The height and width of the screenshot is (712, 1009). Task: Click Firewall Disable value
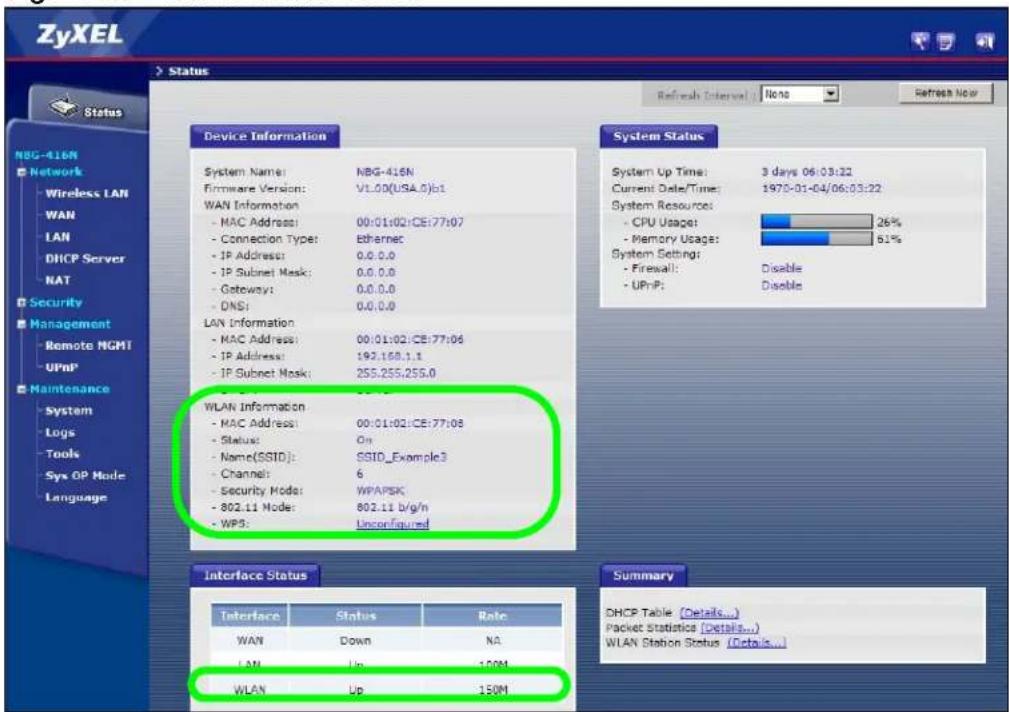(x=781, y=268)
